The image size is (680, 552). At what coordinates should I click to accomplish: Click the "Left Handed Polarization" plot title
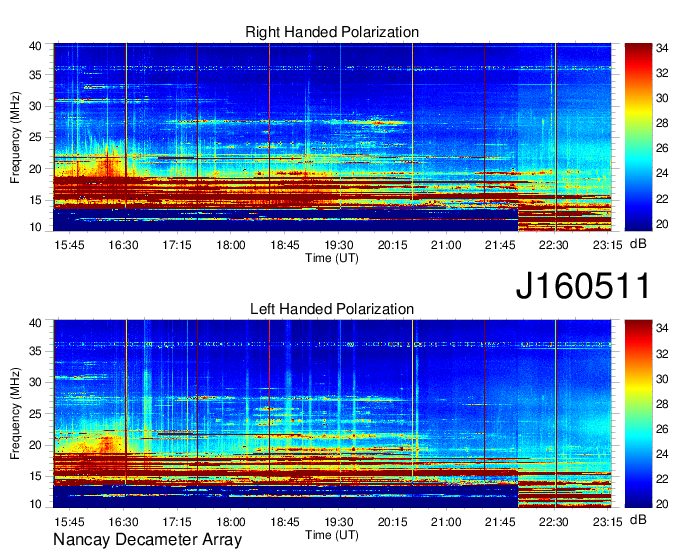(332, 309)
